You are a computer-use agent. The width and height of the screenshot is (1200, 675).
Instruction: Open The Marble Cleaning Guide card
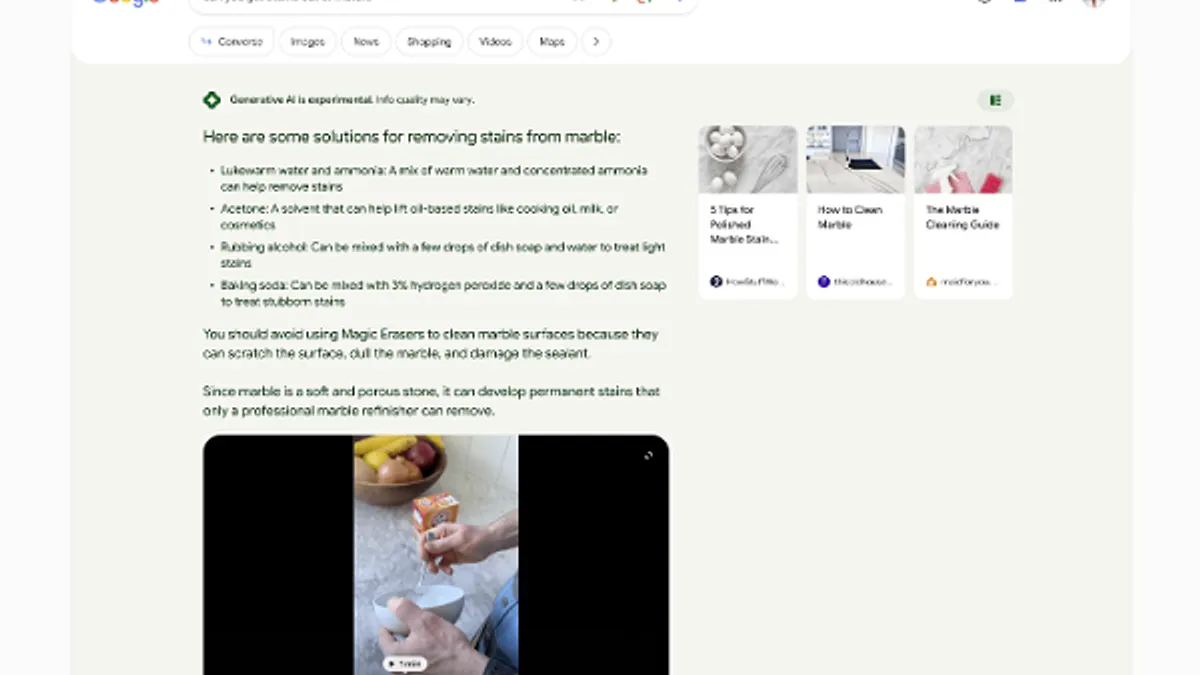[x=963, y=212]
